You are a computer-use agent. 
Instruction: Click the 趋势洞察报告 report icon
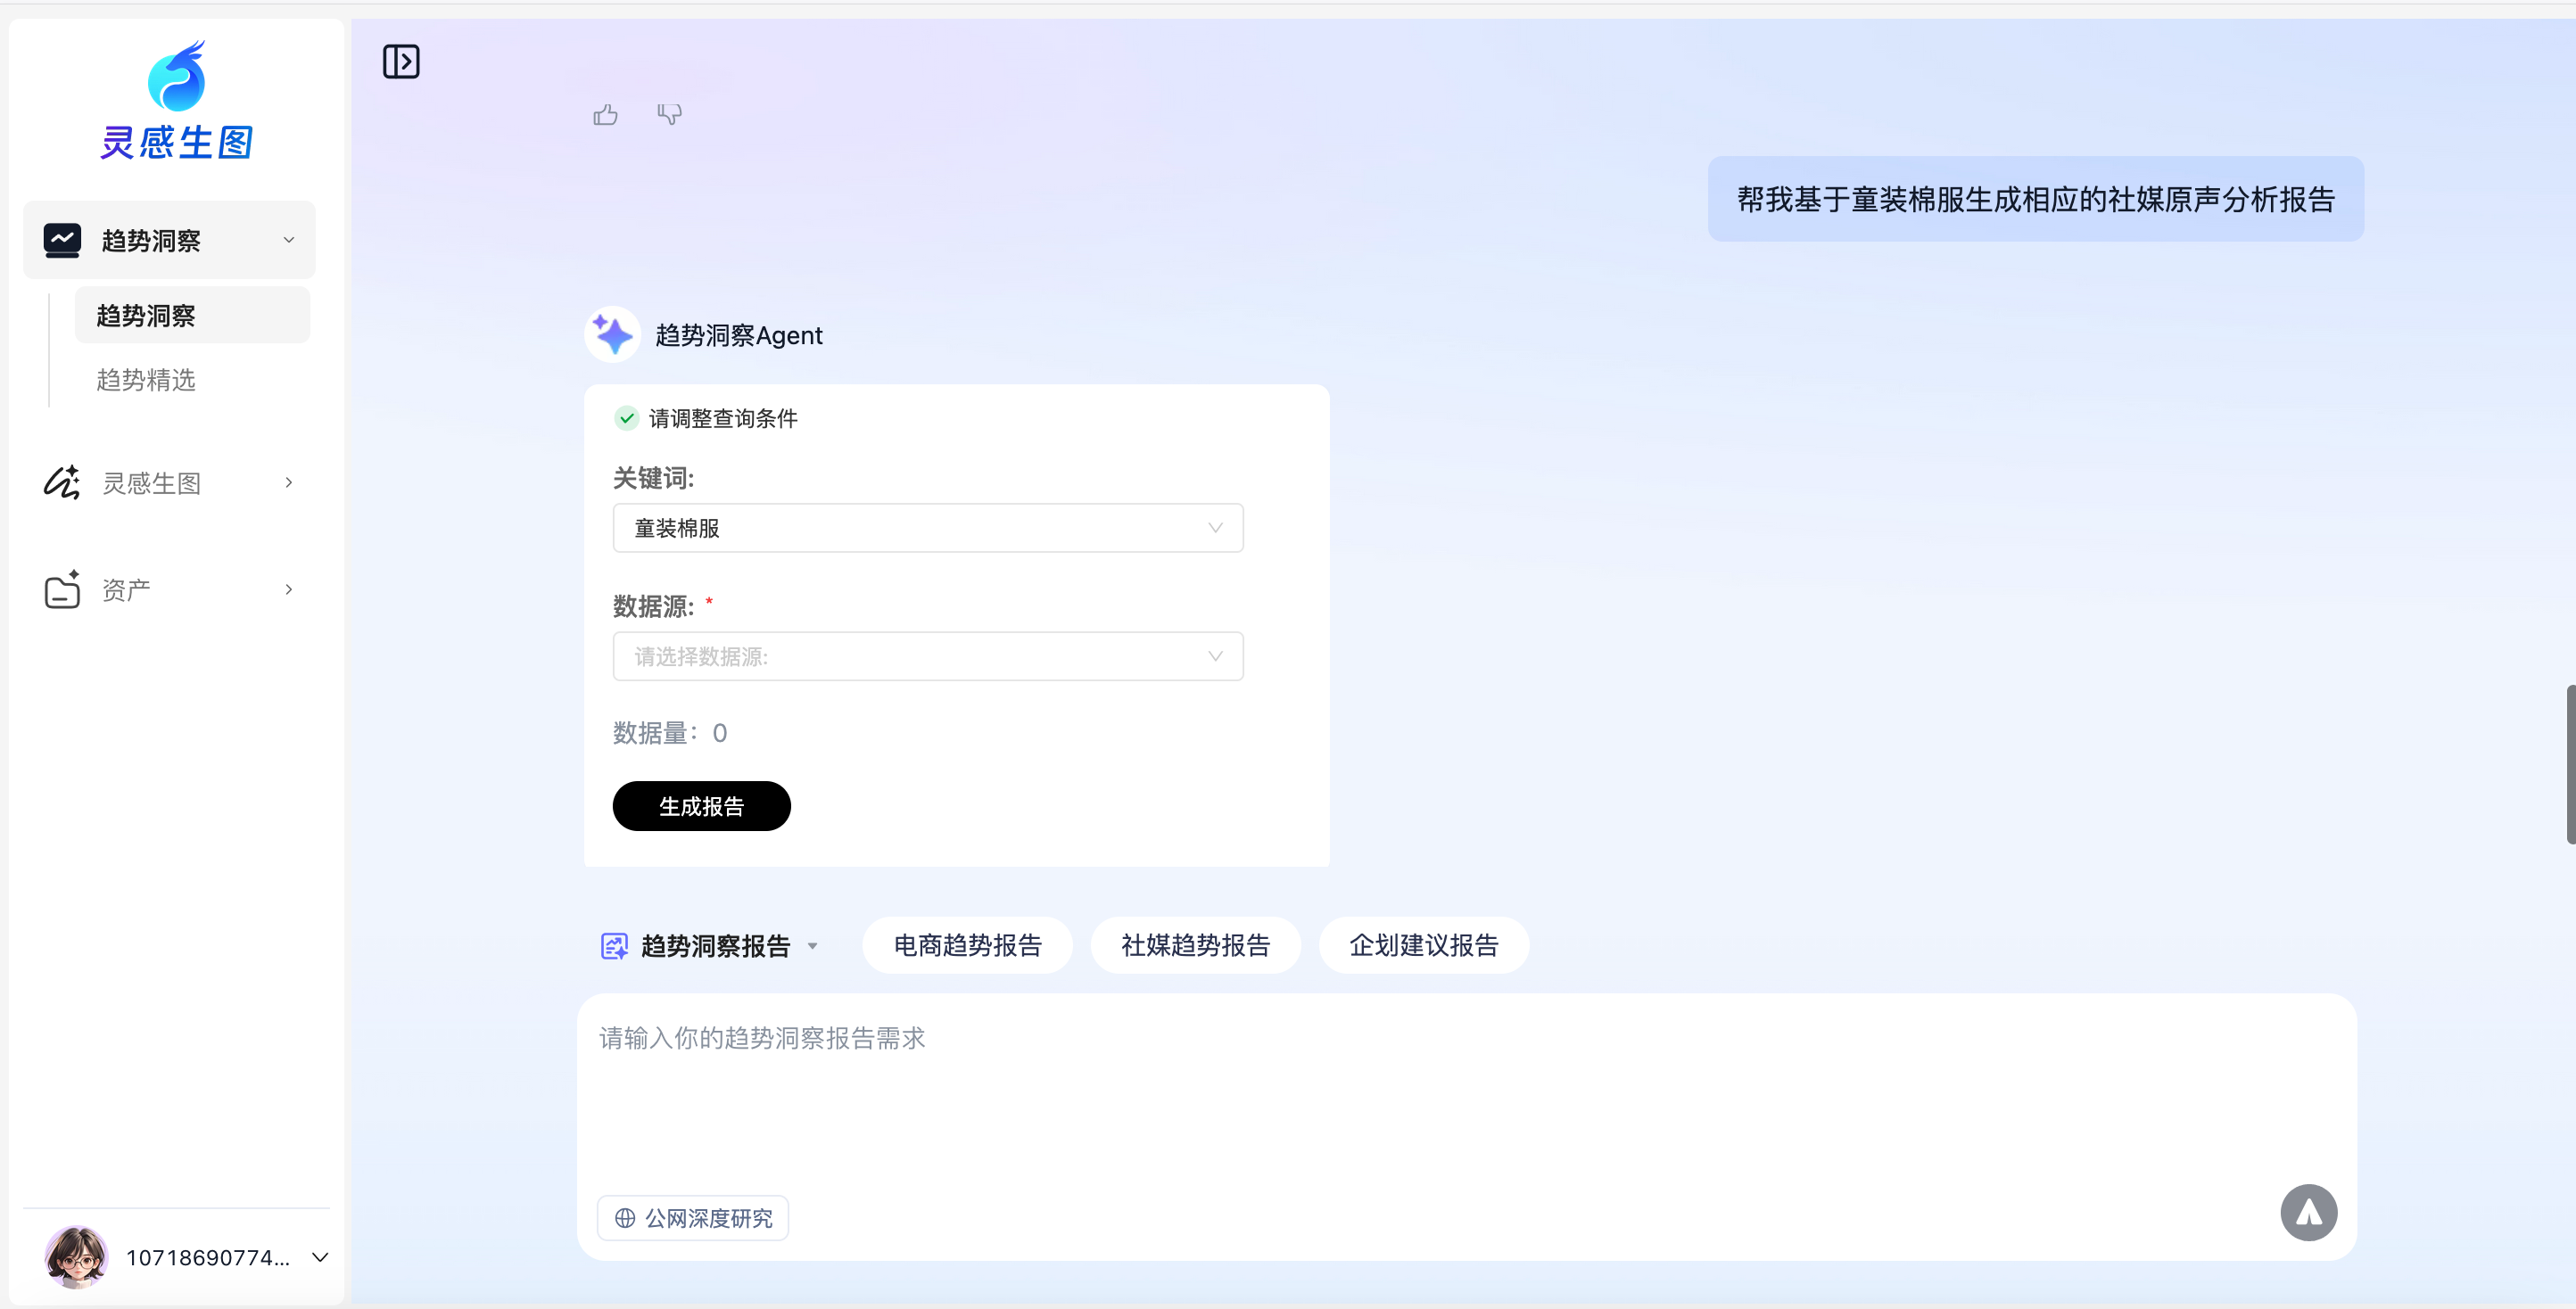click(x=614, y=945)
